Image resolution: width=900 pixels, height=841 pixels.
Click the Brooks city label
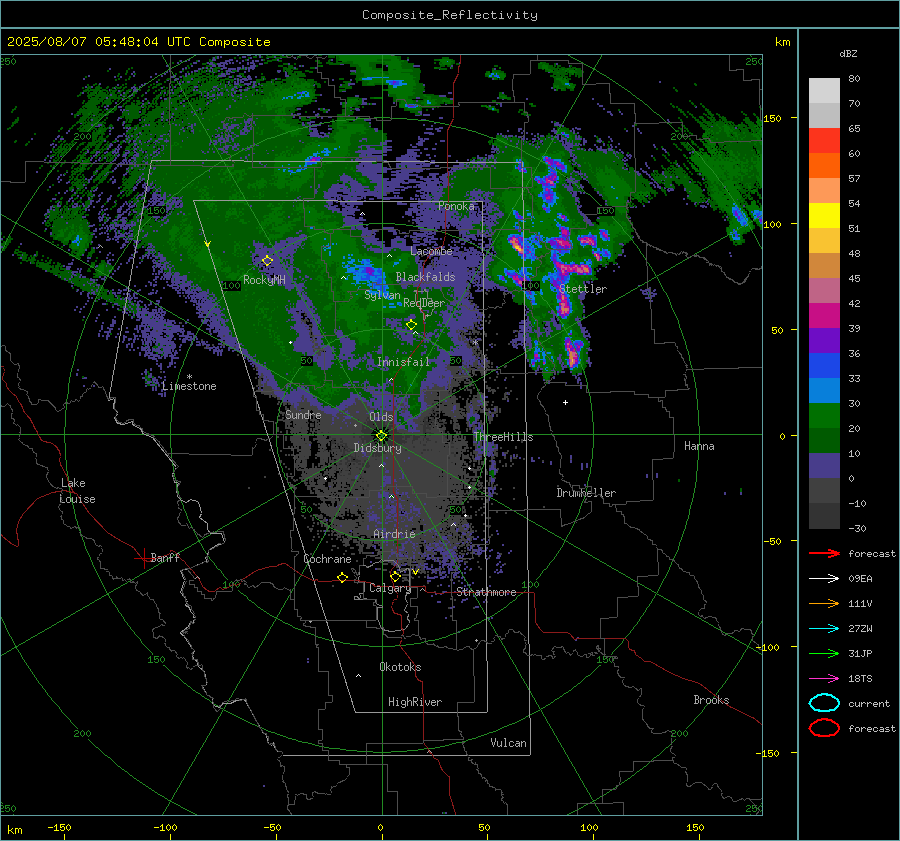tap(711, 700)
